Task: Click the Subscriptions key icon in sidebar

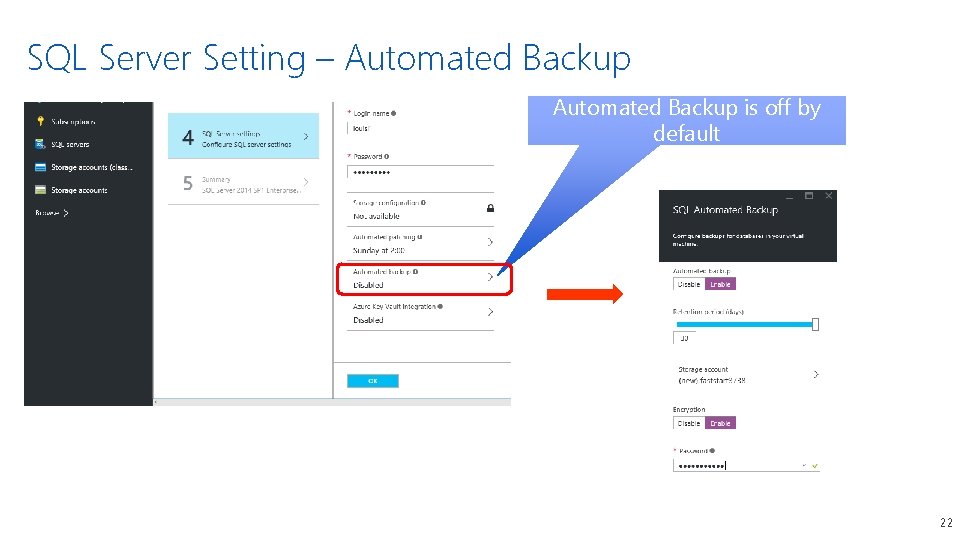Action: (40, 121)
